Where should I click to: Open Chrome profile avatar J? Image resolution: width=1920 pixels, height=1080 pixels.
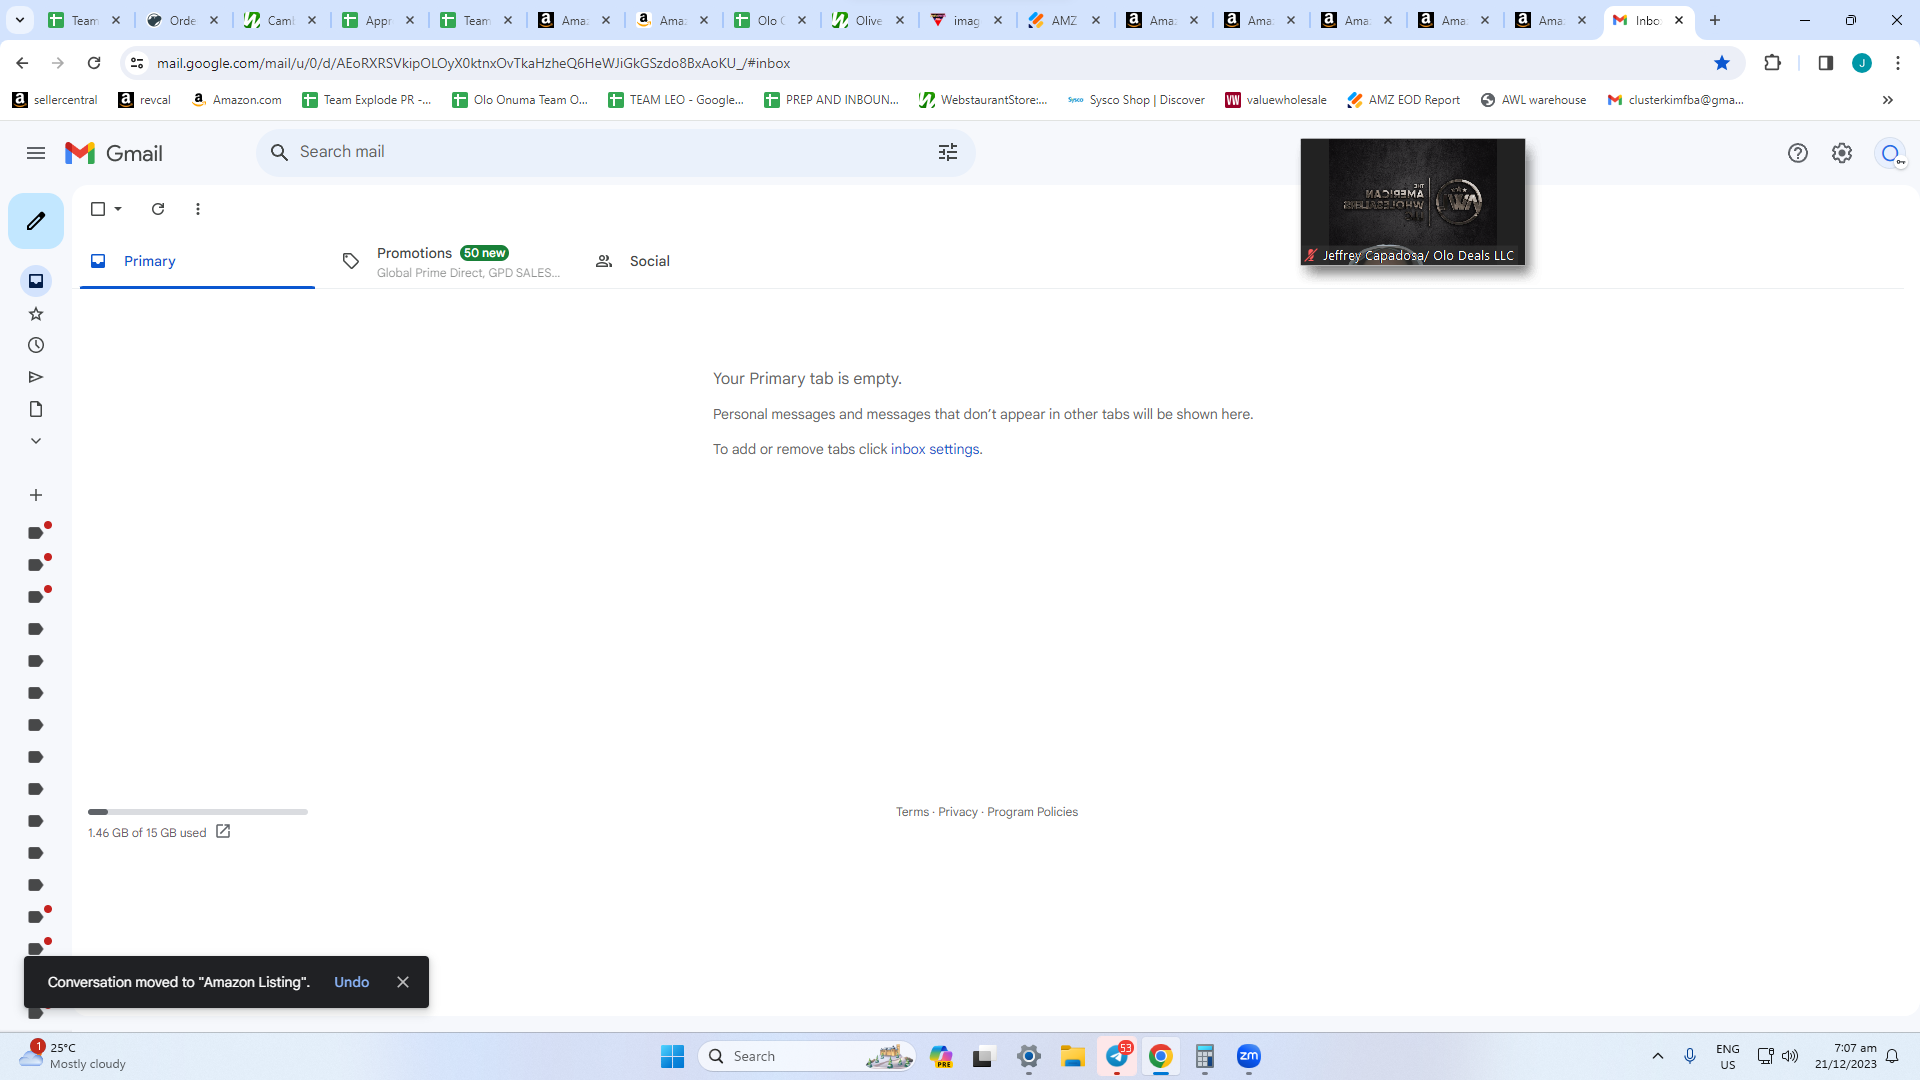pos(1862,63)
